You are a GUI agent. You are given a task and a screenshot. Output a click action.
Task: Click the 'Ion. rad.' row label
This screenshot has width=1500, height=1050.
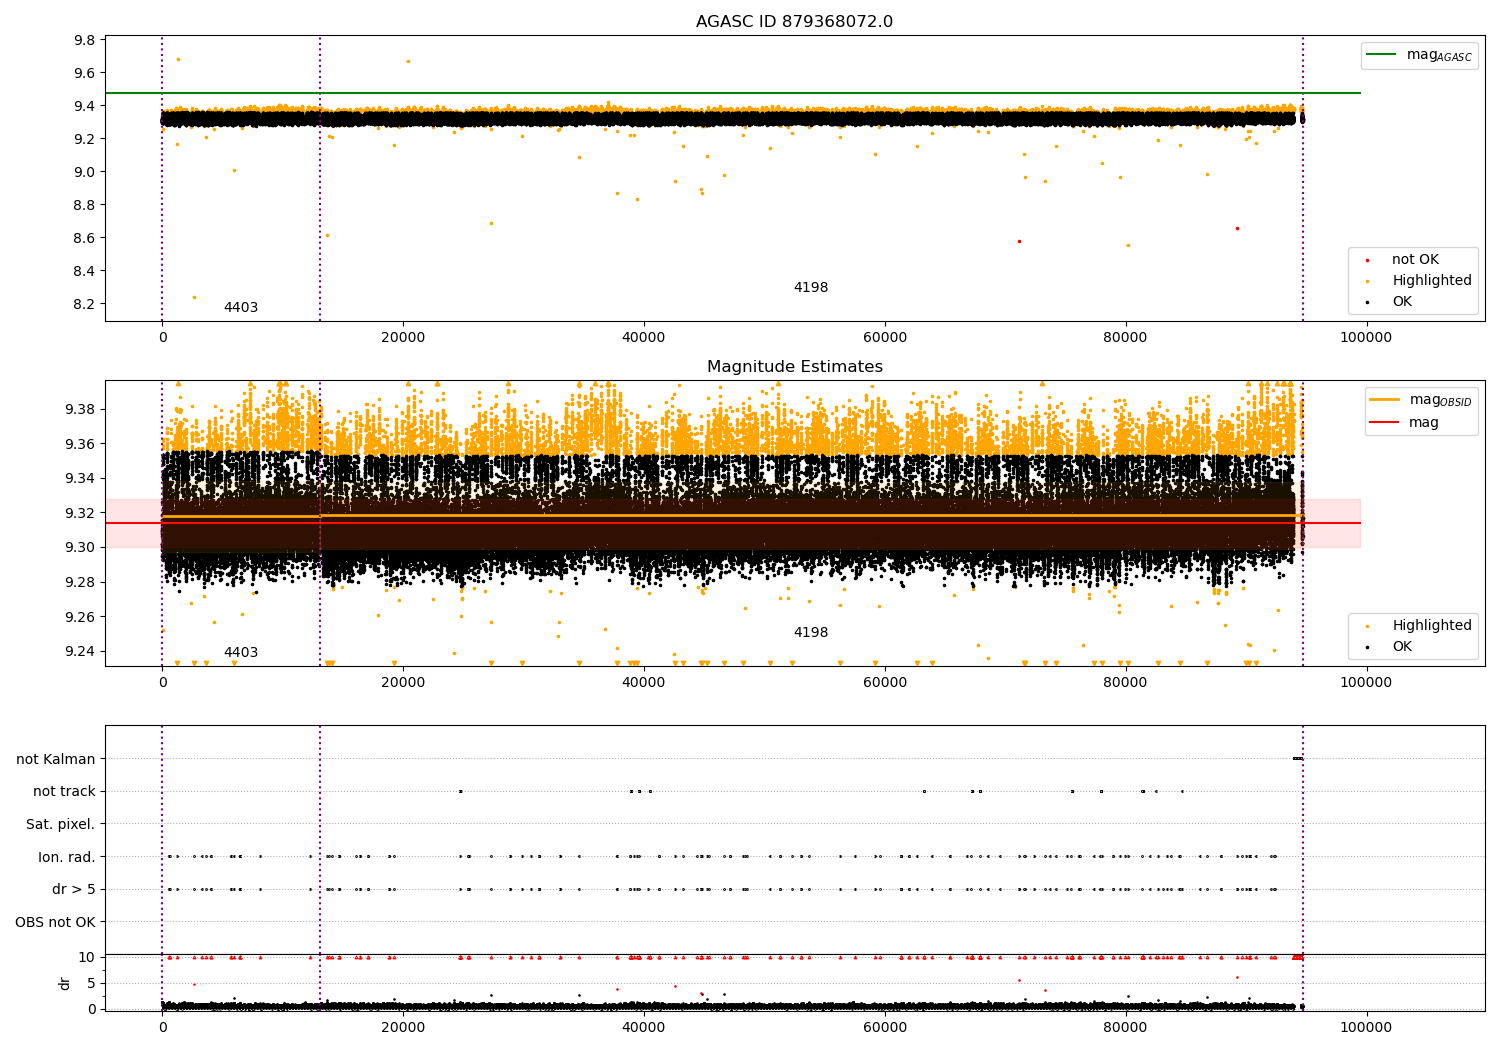point(67,857)
